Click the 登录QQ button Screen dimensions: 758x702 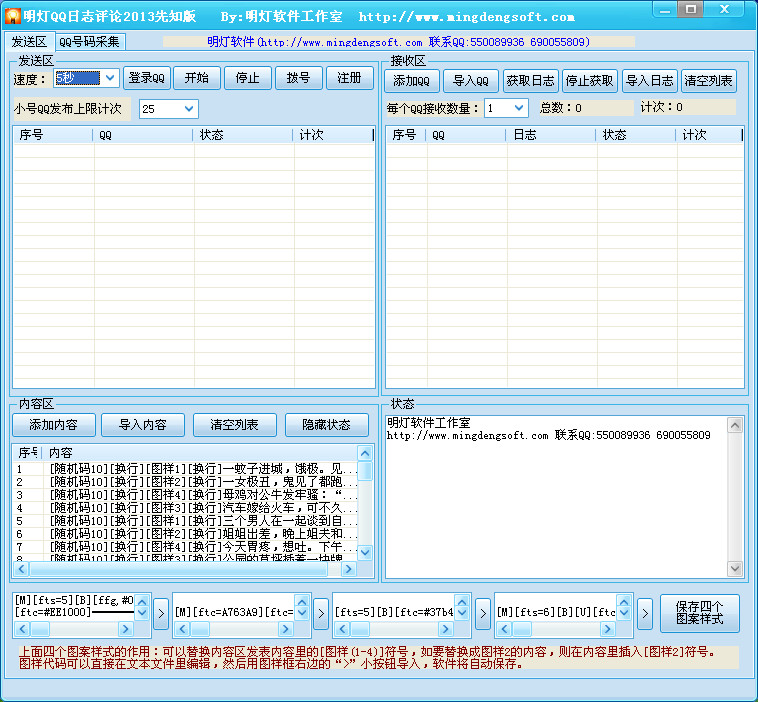pos(146,78)
